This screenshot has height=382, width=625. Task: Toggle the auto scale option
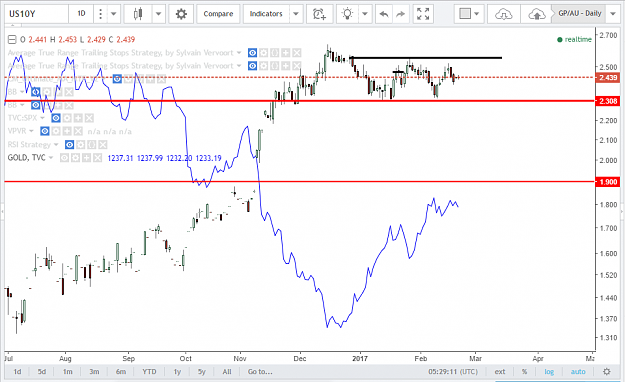pyautogui.click(x=578, y=372)
